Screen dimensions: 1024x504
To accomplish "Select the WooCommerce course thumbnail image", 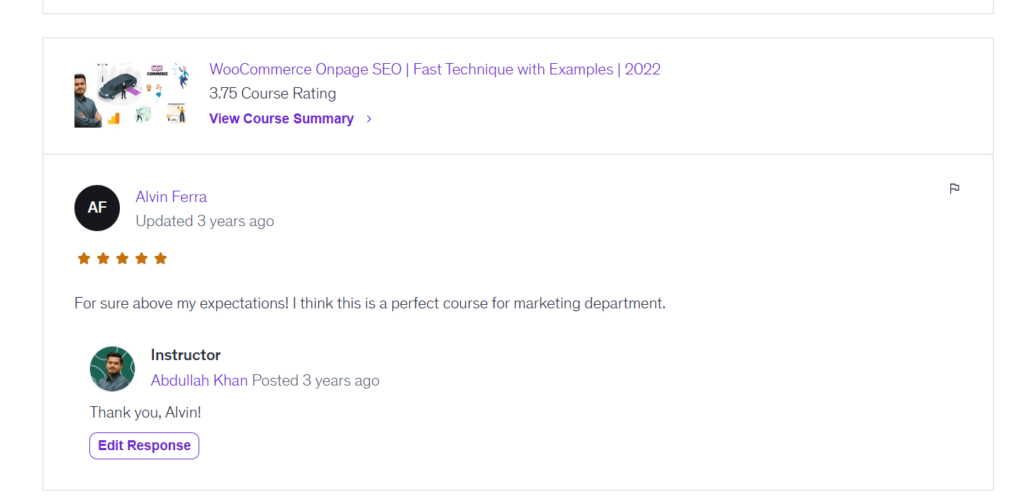I will tap(131, 95).
